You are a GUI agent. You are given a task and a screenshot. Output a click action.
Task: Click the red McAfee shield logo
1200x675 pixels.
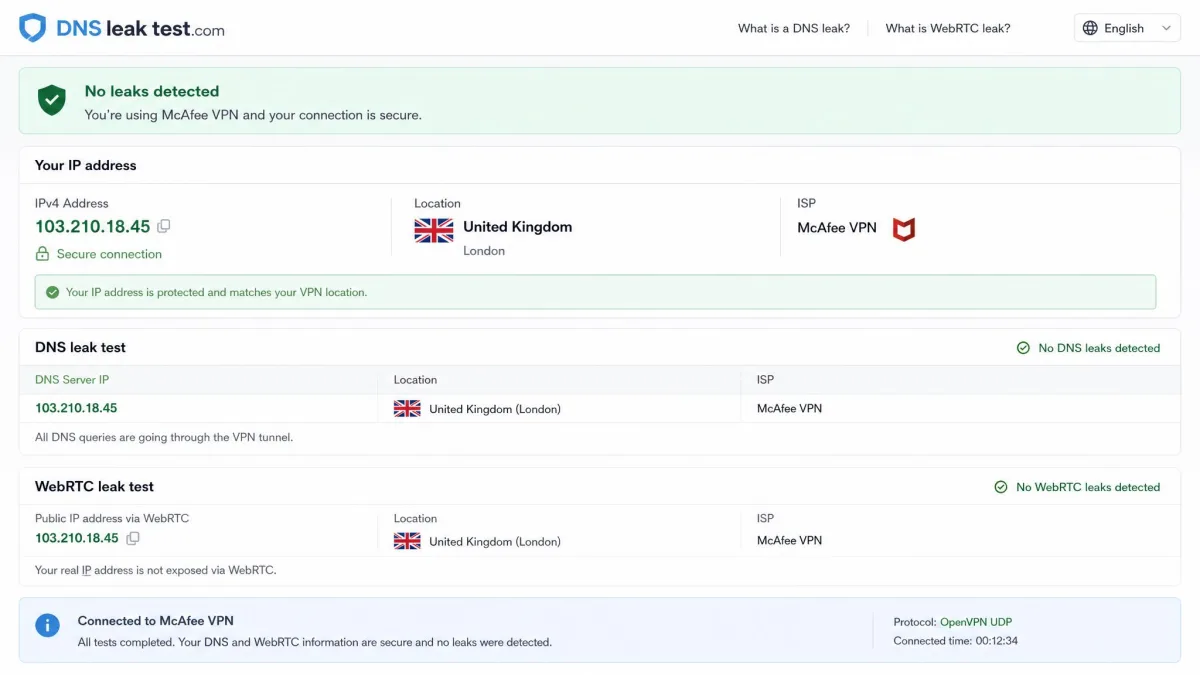click(x=904, y=229)
